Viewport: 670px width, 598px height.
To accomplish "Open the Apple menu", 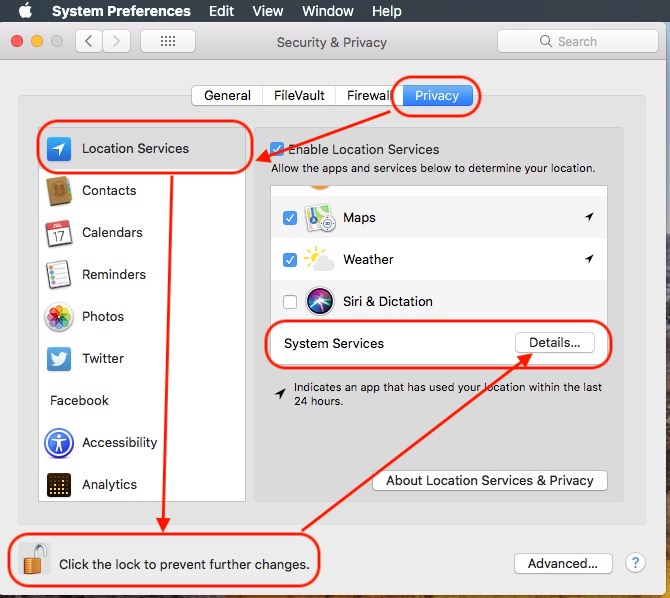I will point(25,10).
